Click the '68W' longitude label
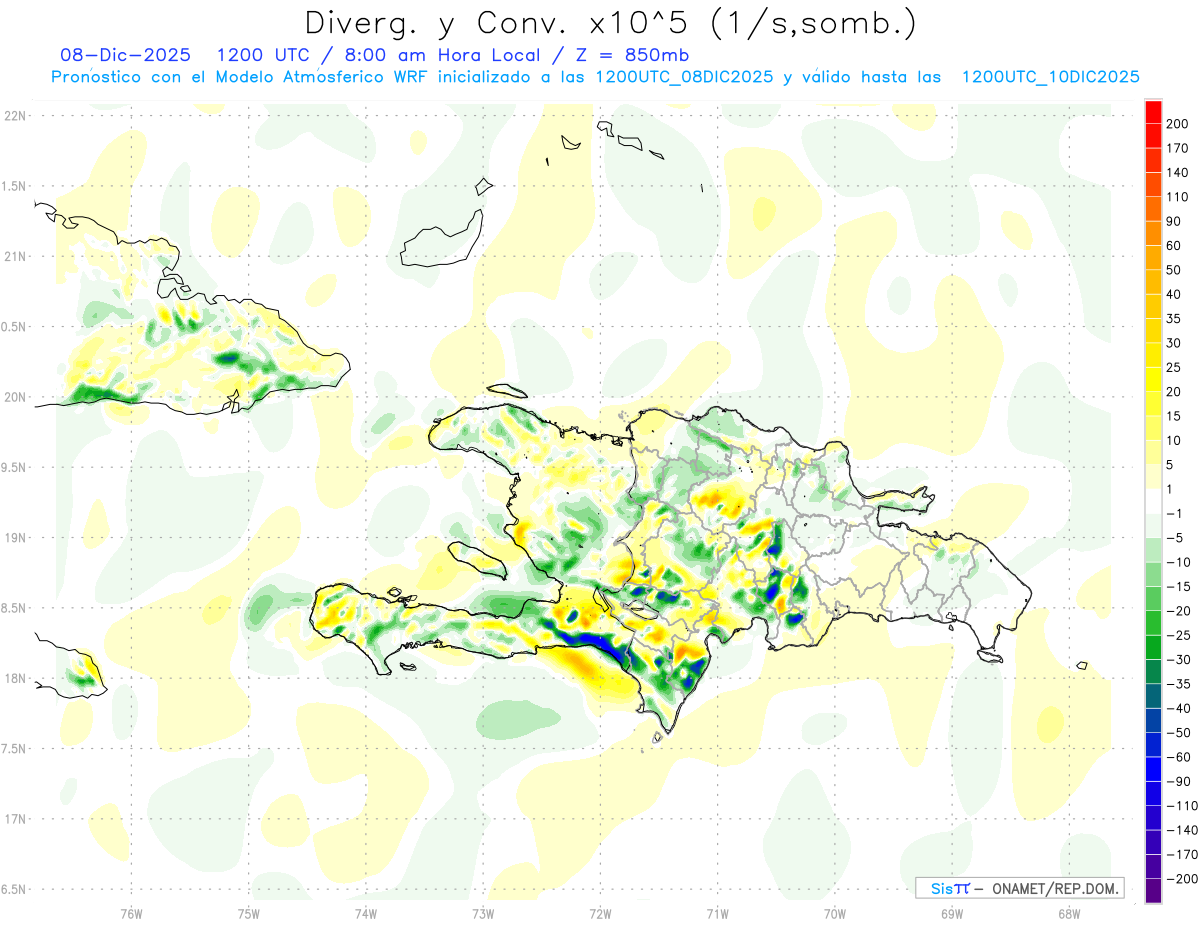Screen dimensions: 1200x927 (1069, 913)
